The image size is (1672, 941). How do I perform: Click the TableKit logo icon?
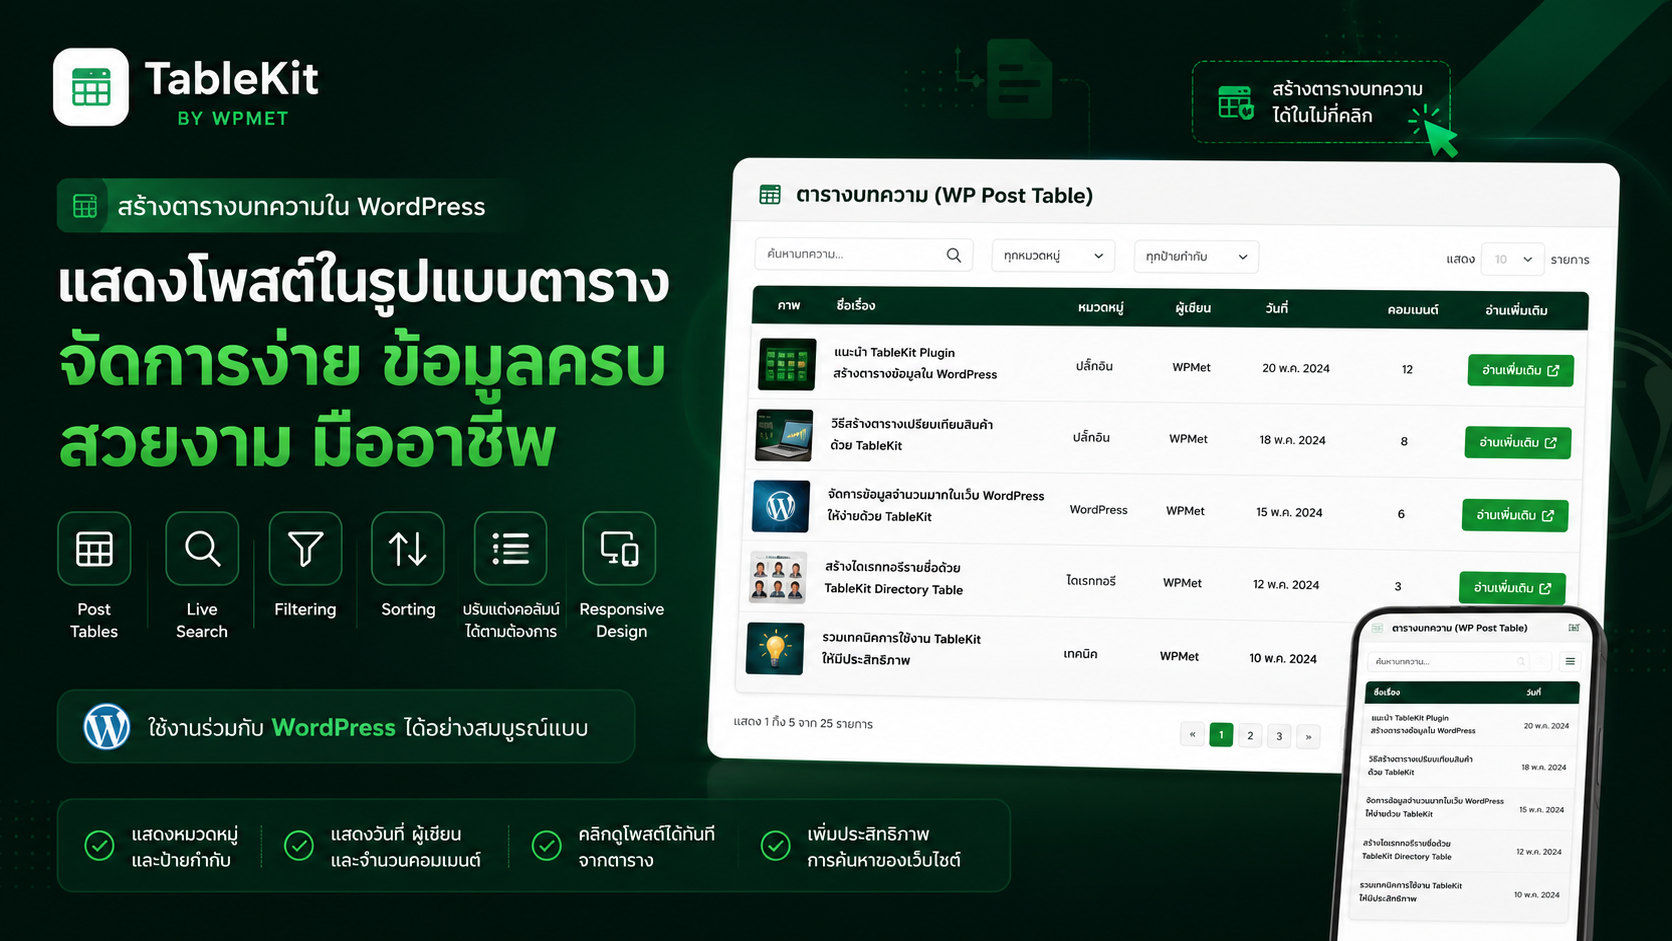coord(91,87)
